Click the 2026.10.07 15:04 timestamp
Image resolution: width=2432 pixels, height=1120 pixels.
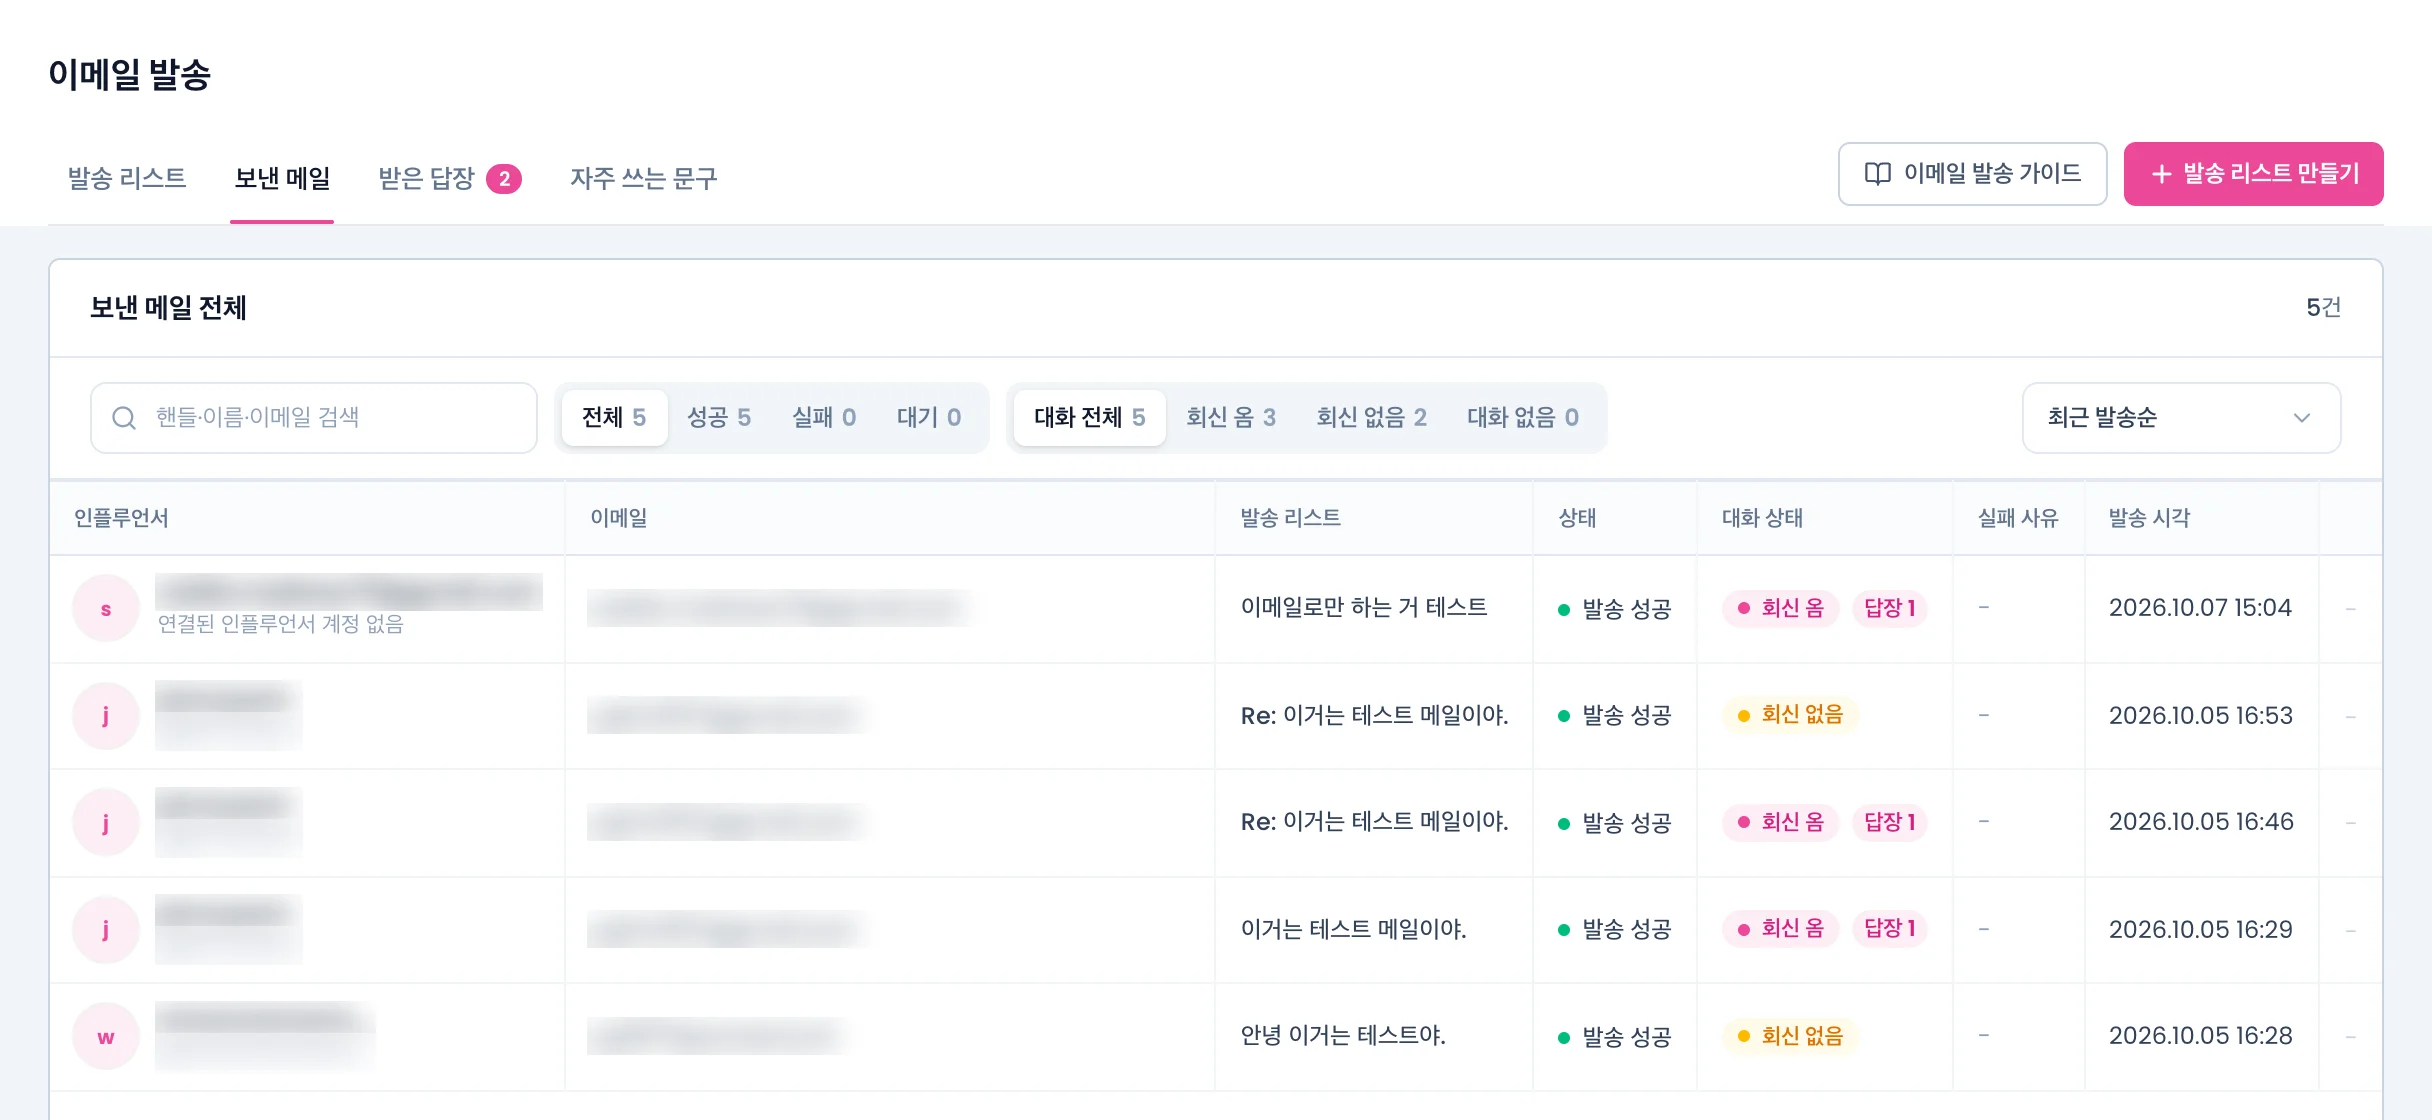2200,608
